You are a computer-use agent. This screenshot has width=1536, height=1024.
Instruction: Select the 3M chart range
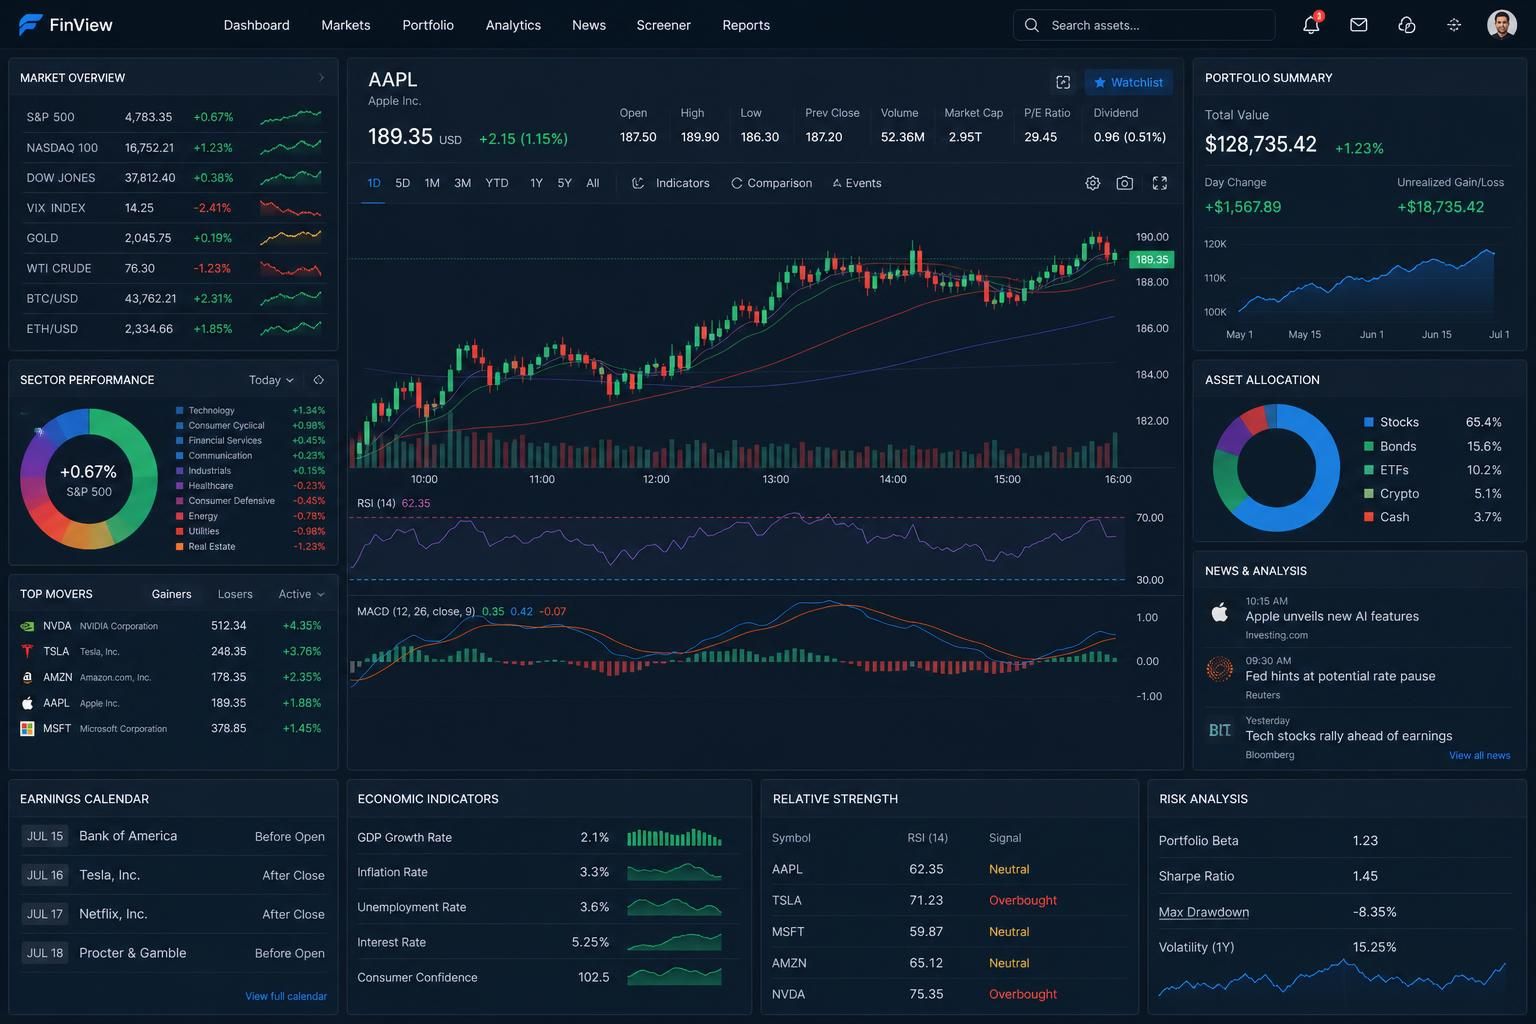[x=462, y=183]
